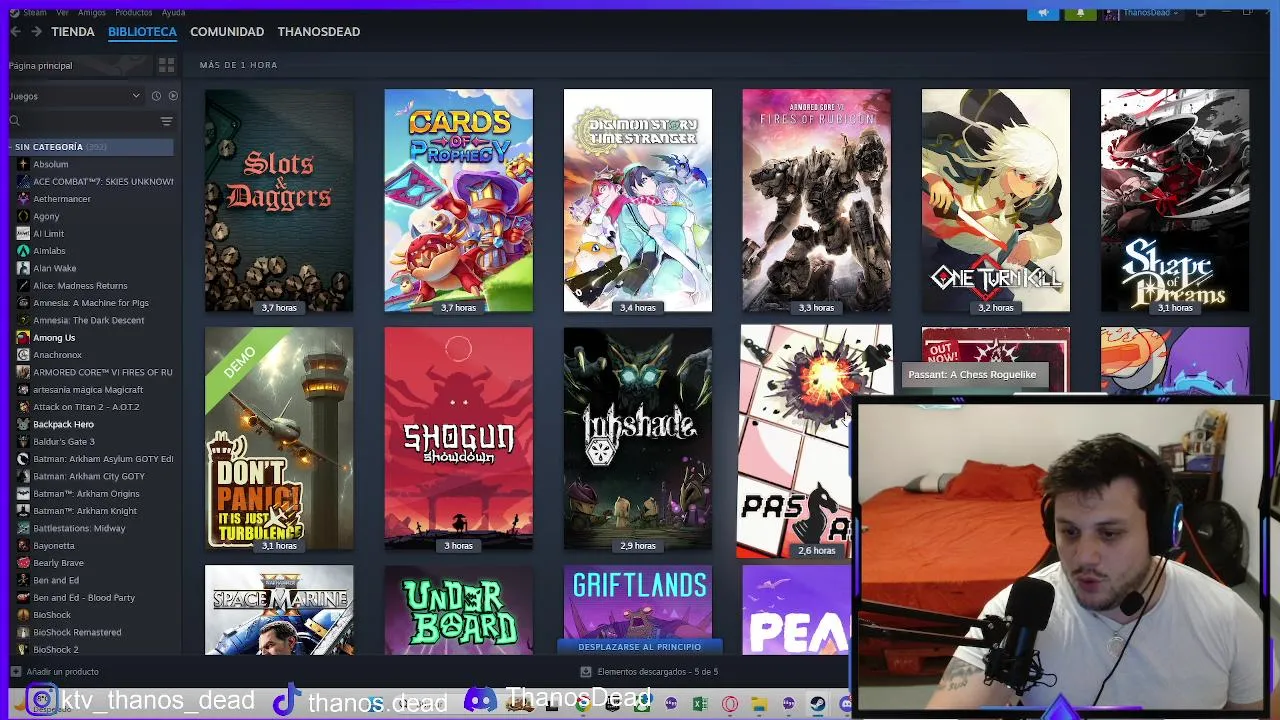The height and width of the screenshot is (720, 1280).
Task: Open the Under Board game cover
Action: [x=458, y=610]
